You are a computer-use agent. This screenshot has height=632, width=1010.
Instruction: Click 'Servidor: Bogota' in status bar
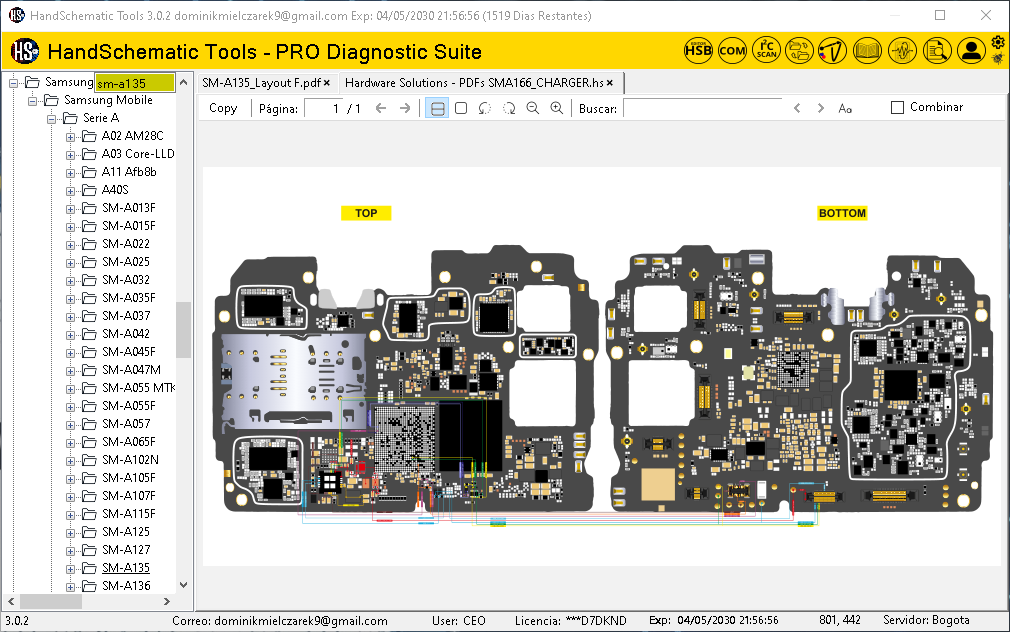(x=926, y=620)
